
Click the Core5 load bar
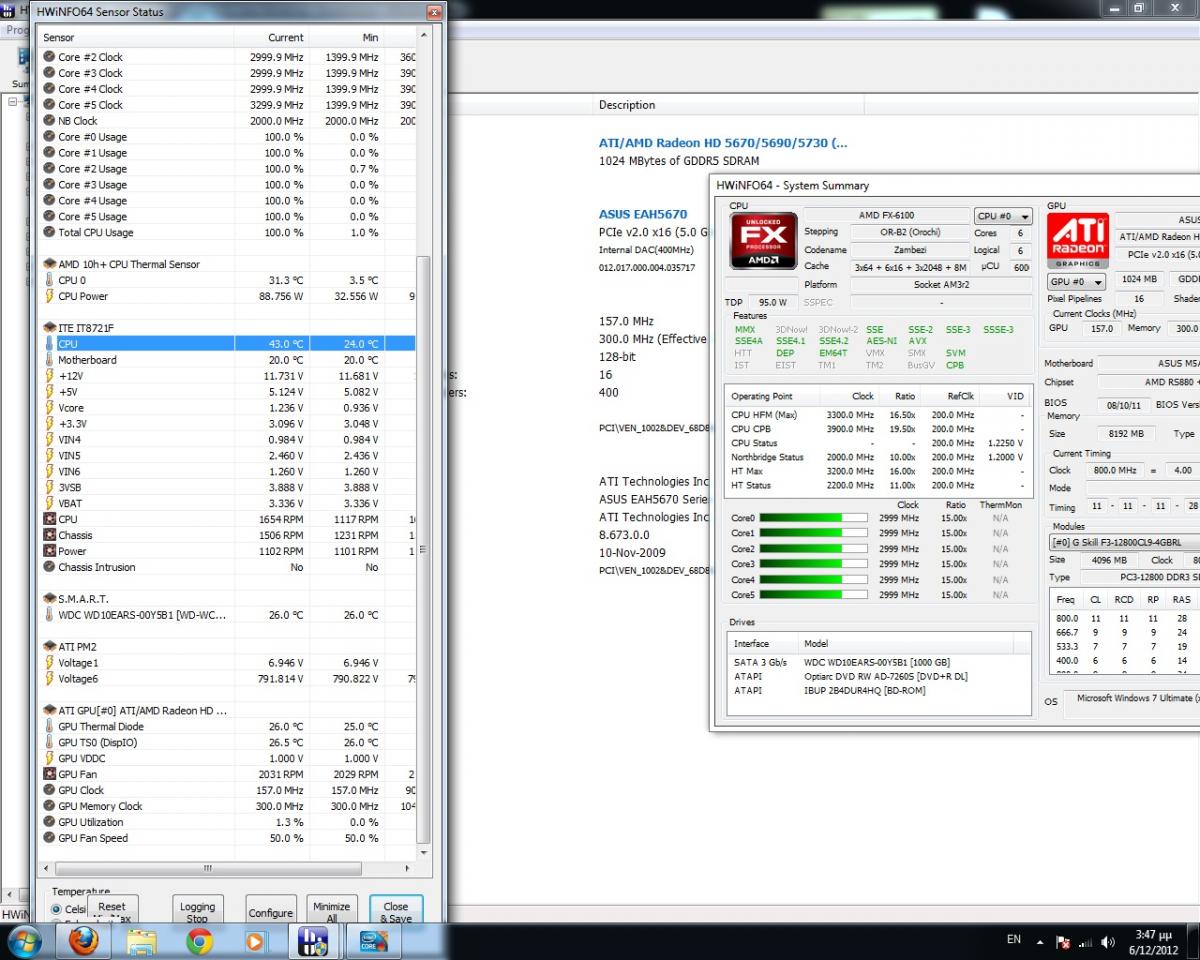click(814, 595)
